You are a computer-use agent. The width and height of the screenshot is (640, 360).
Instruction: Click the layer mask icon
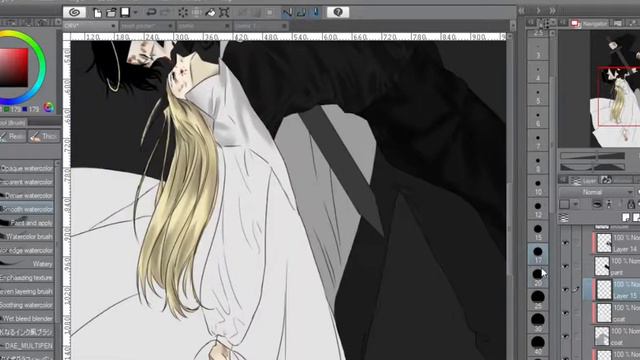[597, 204]
